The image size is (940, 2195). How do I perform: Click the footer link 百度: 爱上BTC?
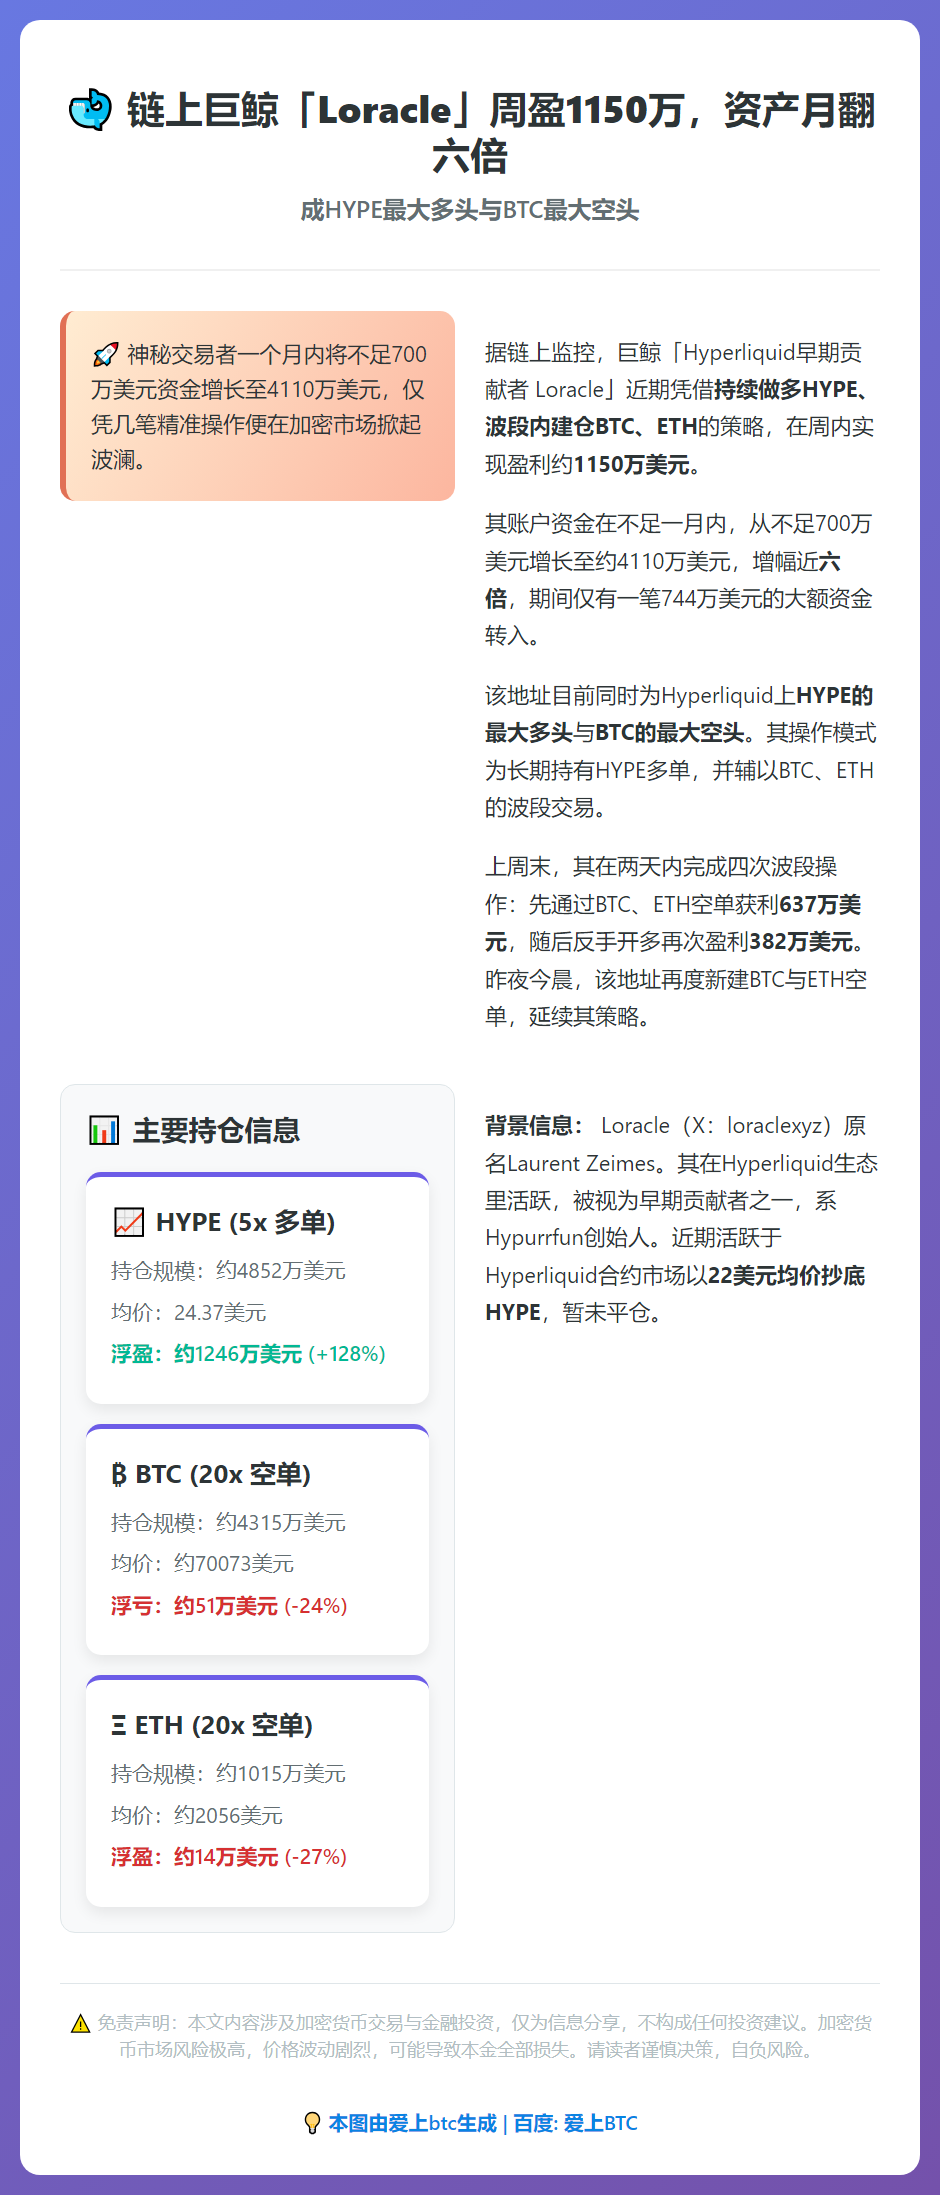tap(575, 2123)
